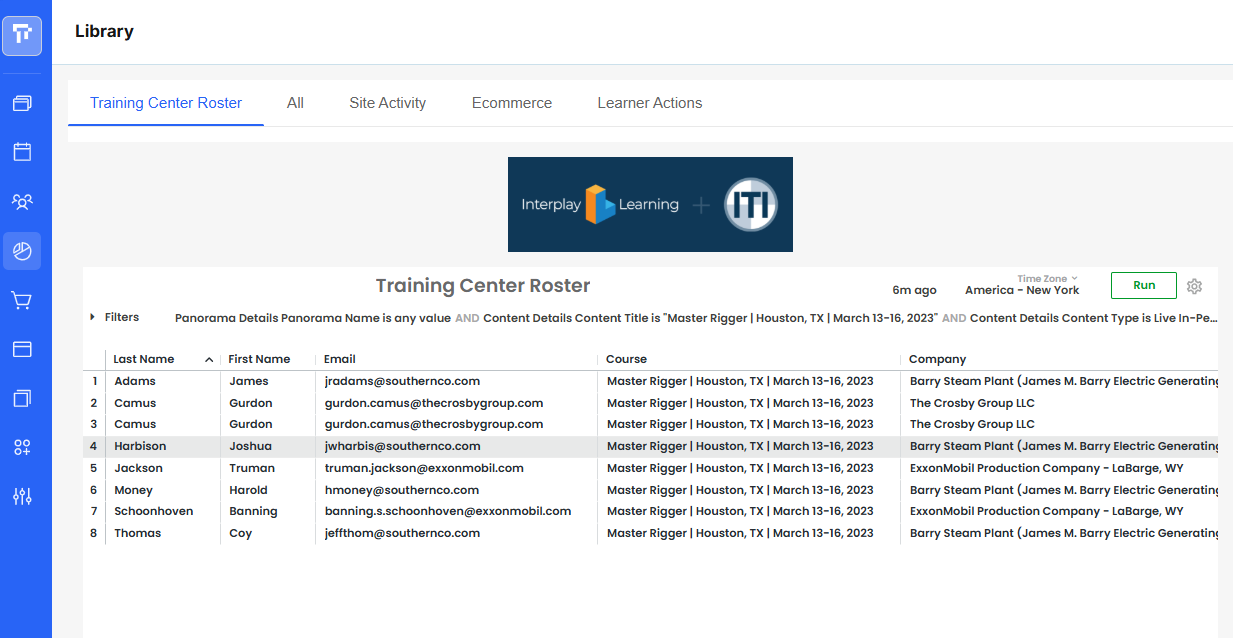Open the users group sidebar icon

22,201
